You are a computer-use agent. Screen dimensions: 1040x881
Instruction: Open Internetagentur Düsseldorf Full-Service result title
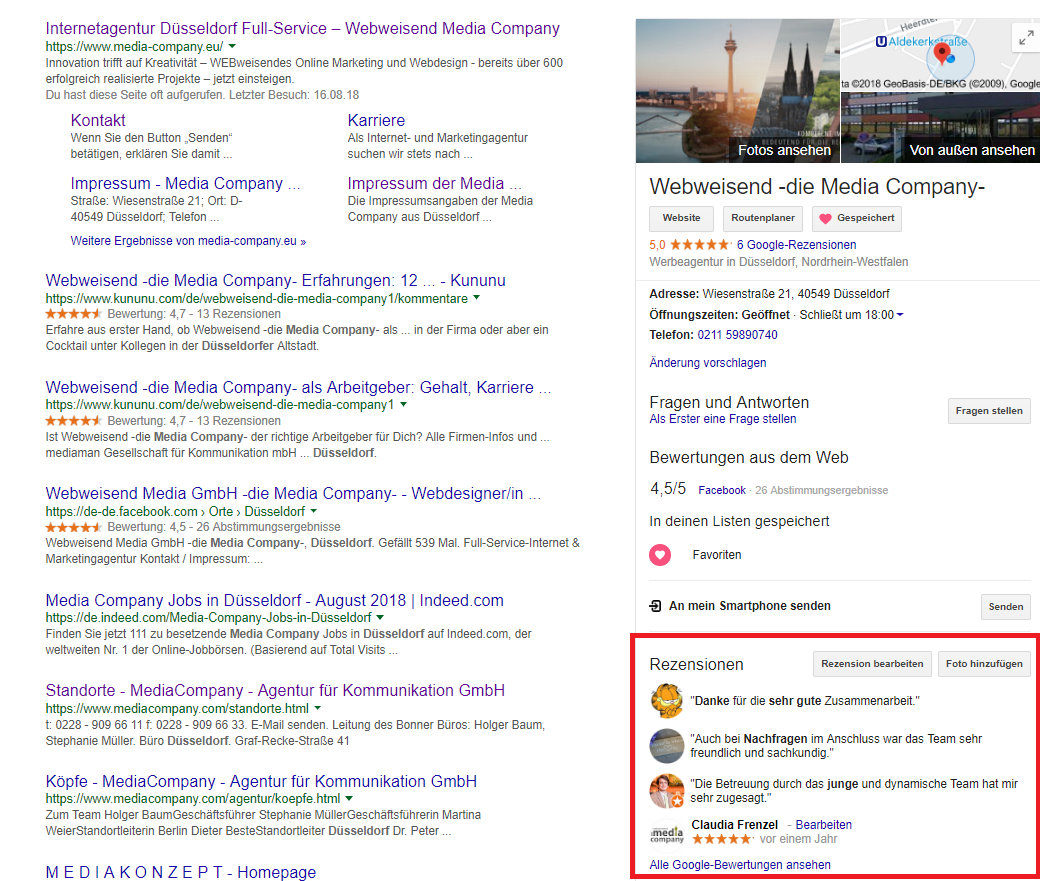[x=302, y=29]
